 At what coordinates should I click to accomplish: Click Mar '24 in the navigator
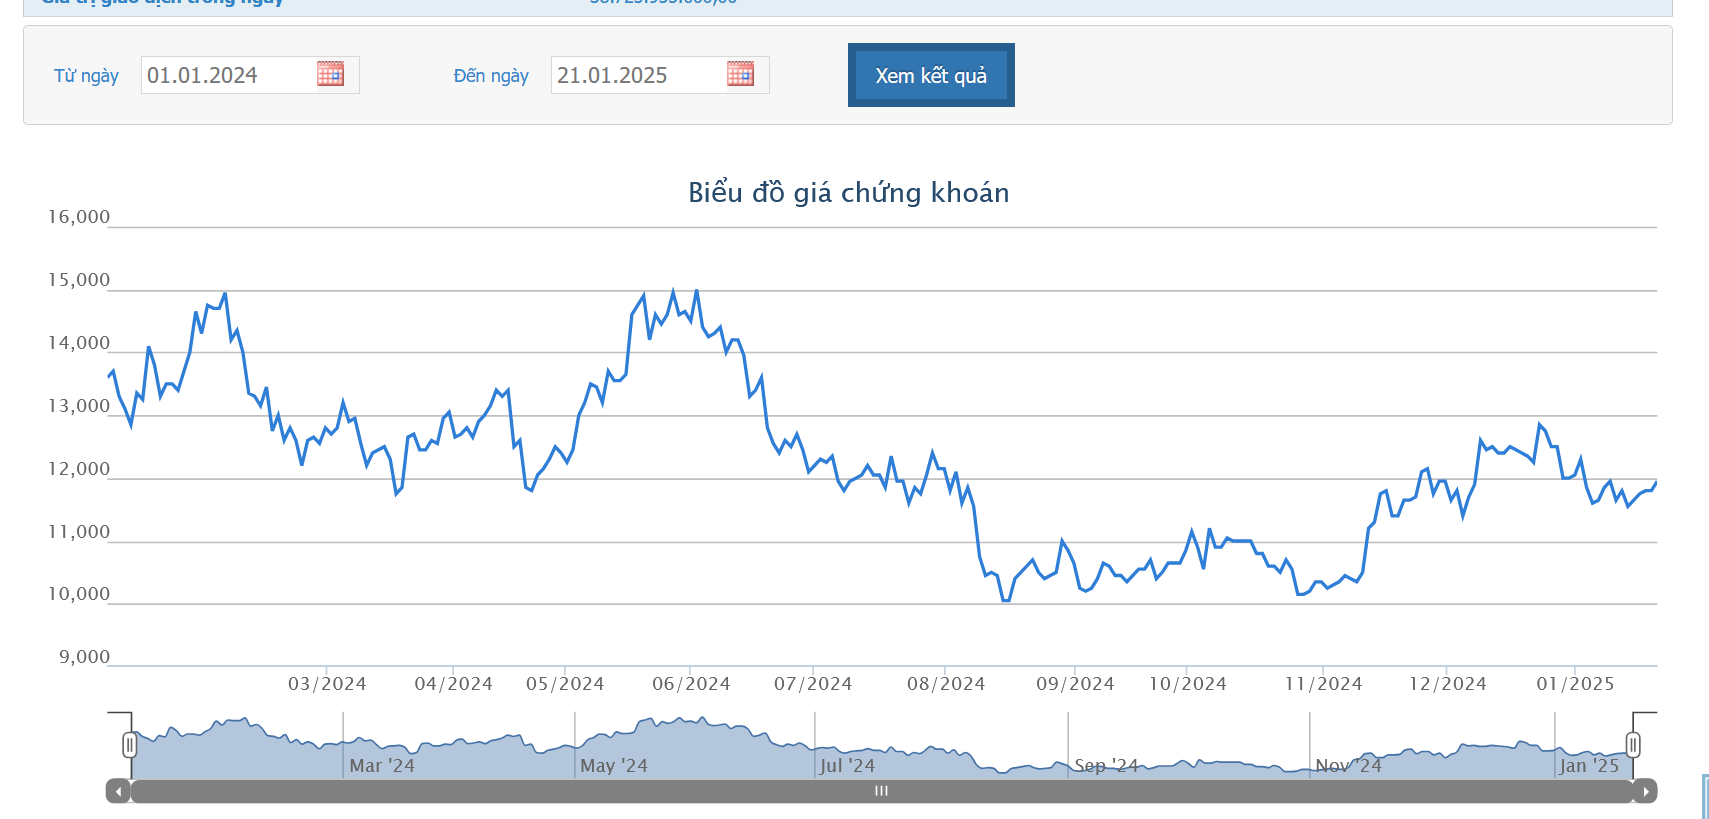tap(382, 766)
